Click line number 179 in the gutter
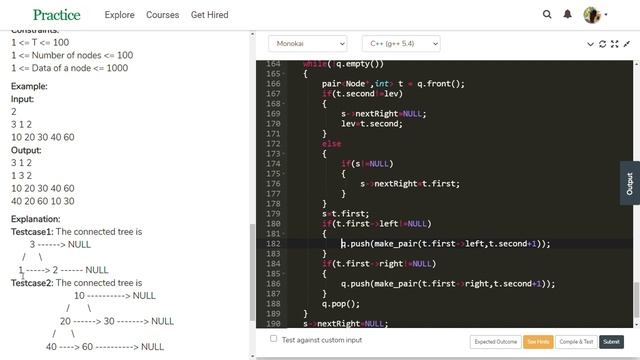Viewport: 640px width, 360px height. [273, 214]
